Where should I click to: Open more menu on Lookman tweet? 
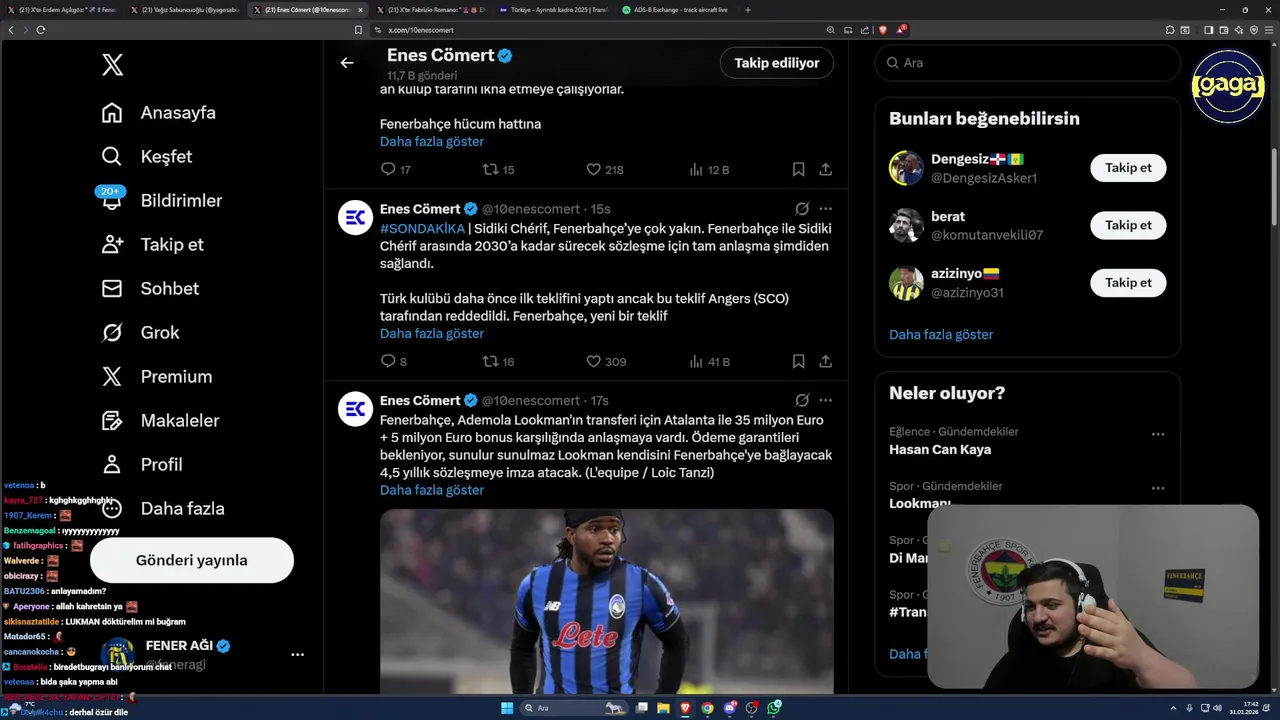tap(826, 400)
